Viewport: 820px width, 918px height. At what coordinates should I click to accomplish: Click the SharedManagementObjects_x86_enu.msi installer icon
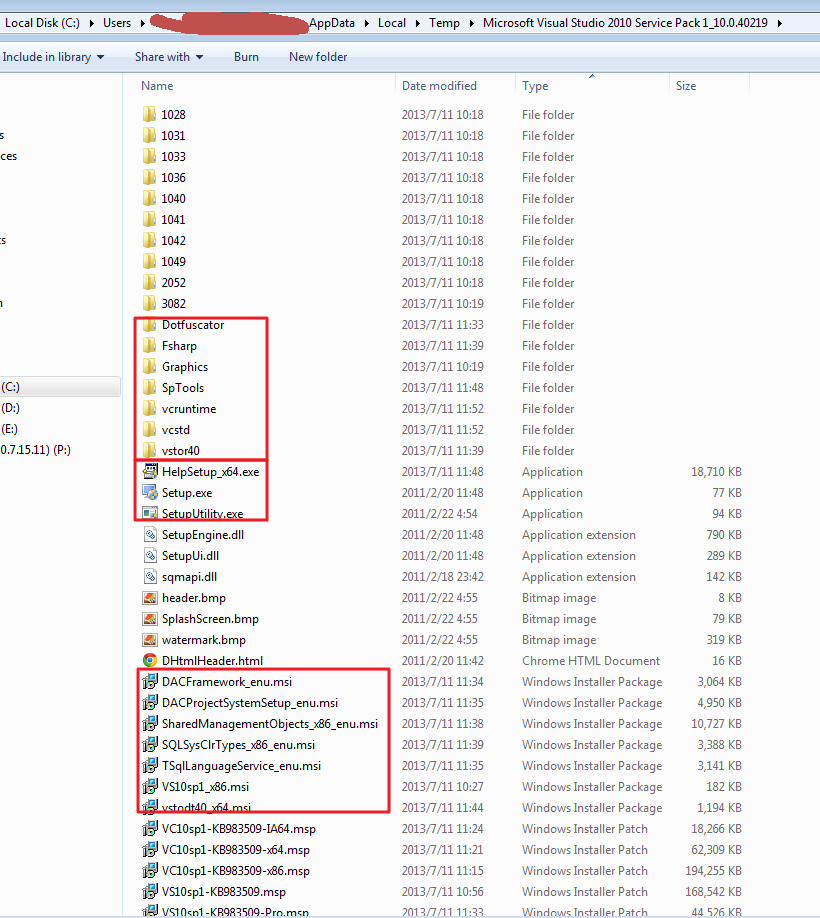pyautogui.click(x=150, y=724)
